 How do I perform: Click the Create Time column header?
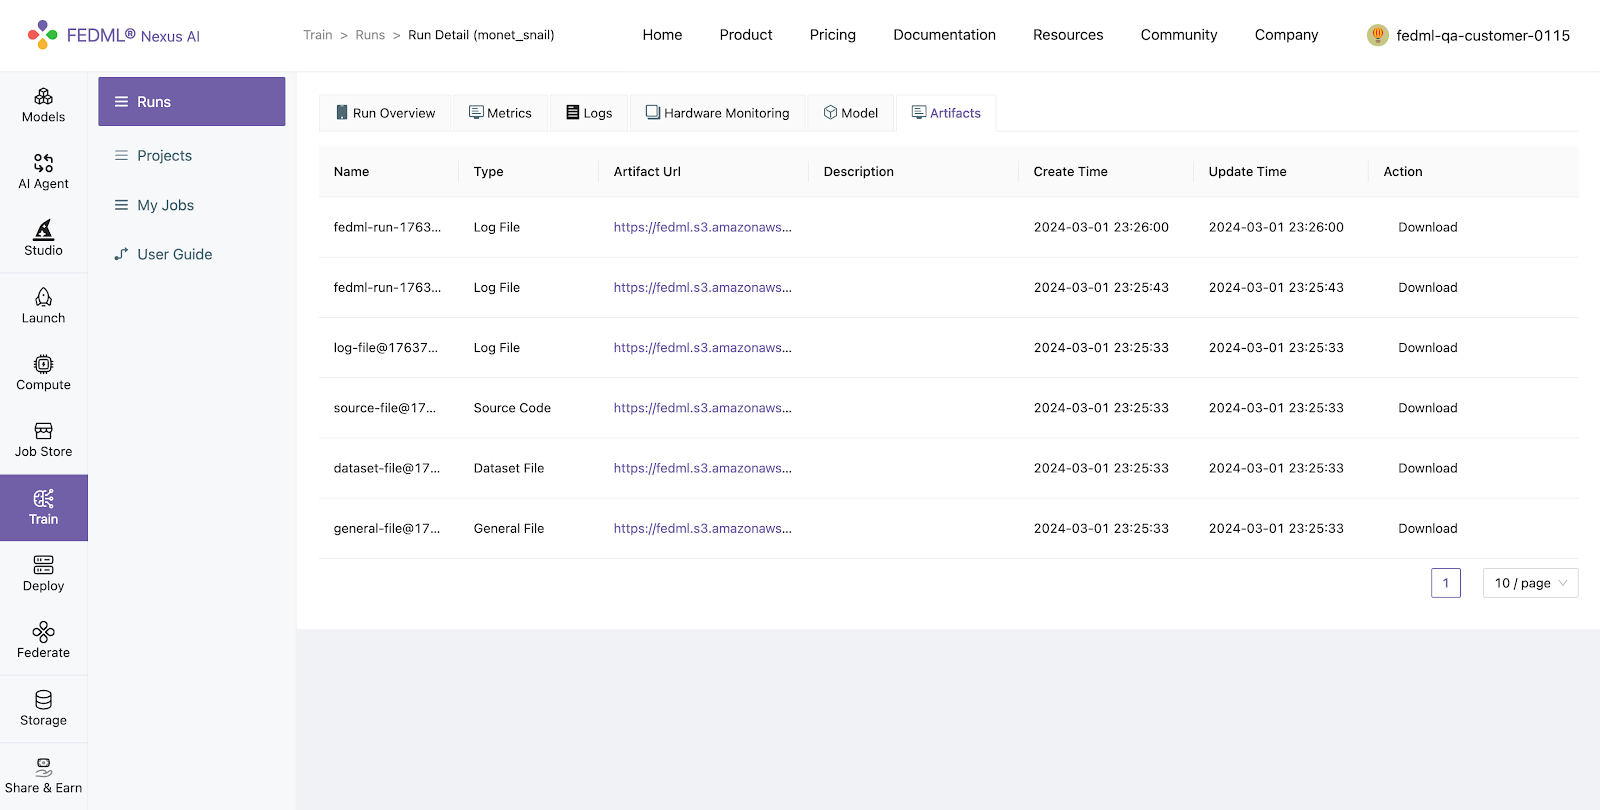click(x=1070, y=172)
